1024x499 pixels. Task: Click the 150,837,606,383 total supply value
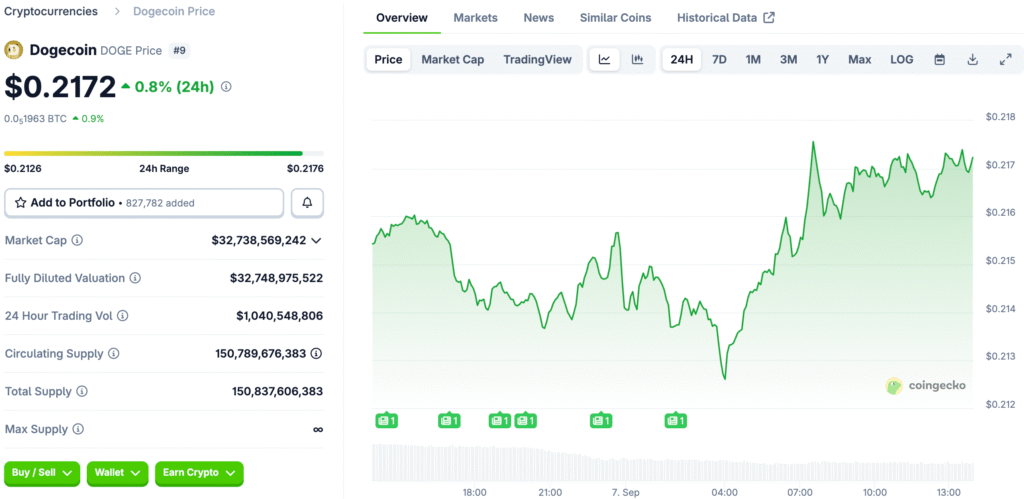pos(278,392)
